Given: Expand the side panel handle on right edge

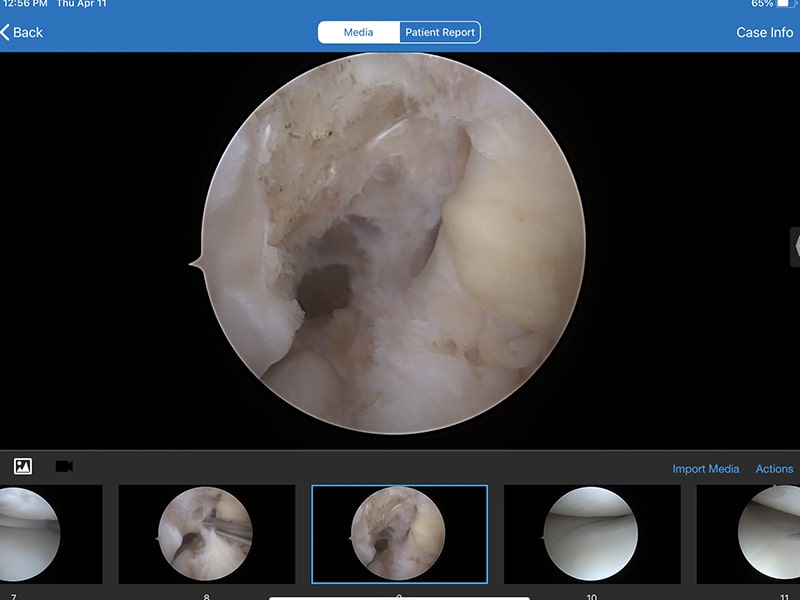Looking at the screenshot, I should 795,247.
